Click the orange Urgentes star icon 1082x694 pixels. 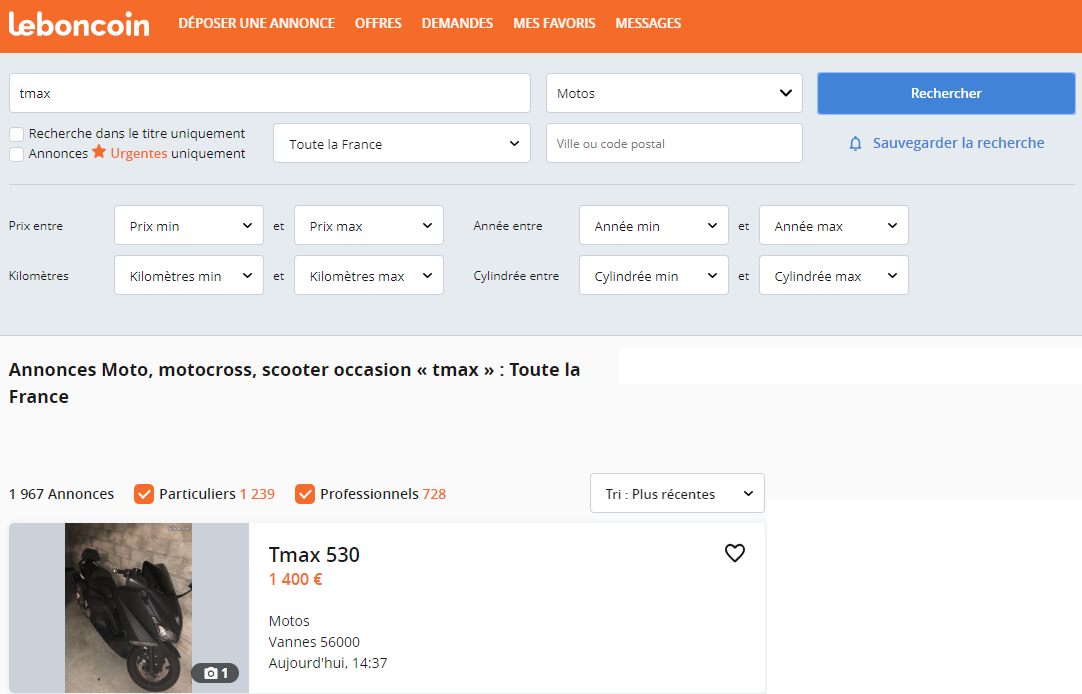[x=99, y=152]
